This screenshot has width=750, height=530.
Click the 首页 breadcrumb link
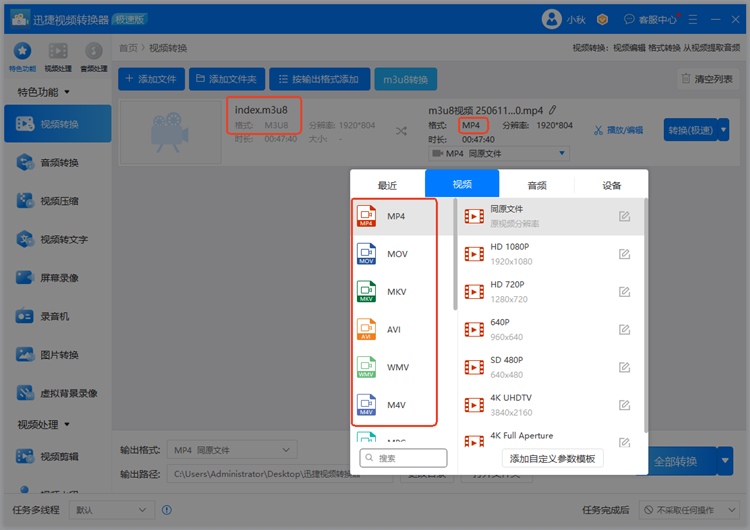point(128,48)
